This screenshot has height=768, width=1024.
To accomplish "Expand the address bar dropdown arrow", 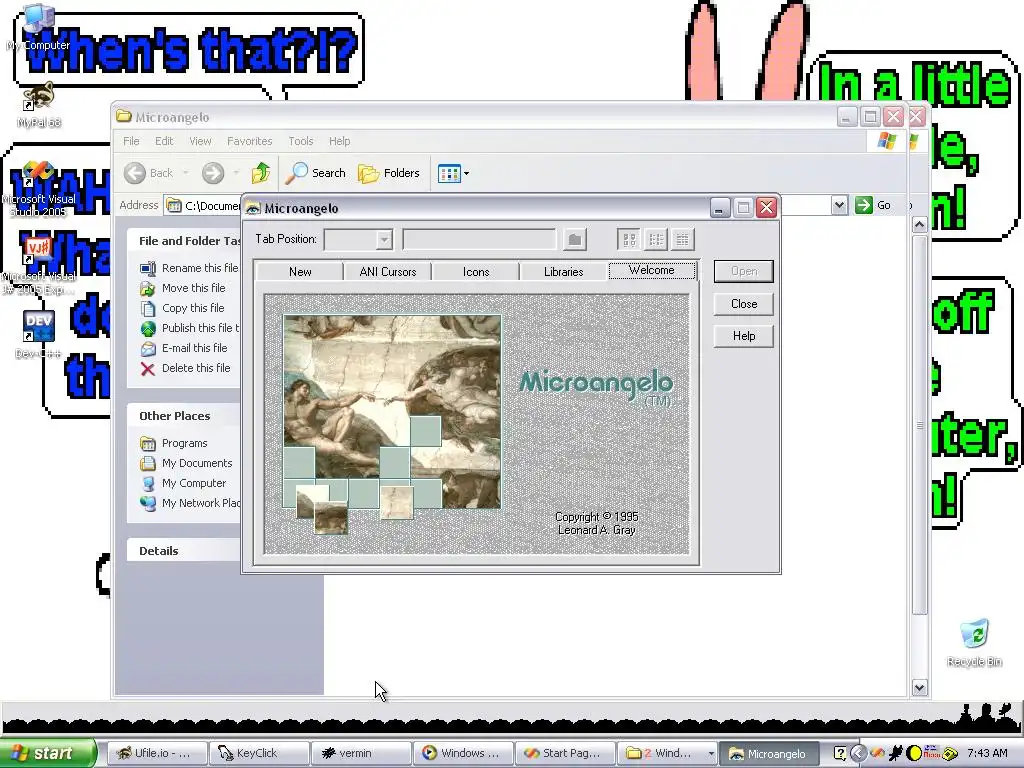I will click(x=839, y=205).
